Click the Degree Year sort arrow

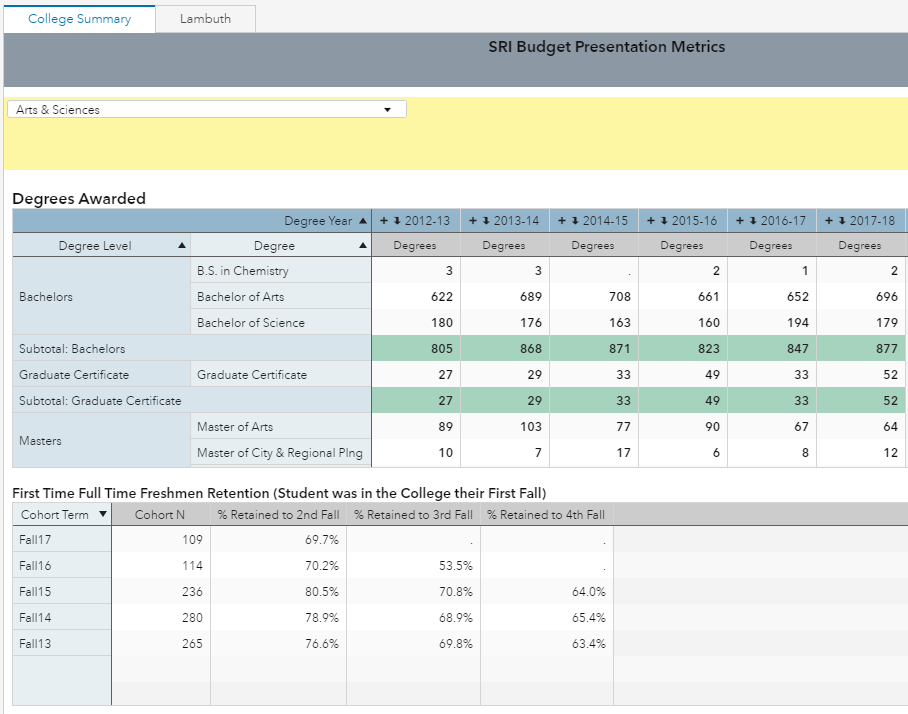click(363, 221)
